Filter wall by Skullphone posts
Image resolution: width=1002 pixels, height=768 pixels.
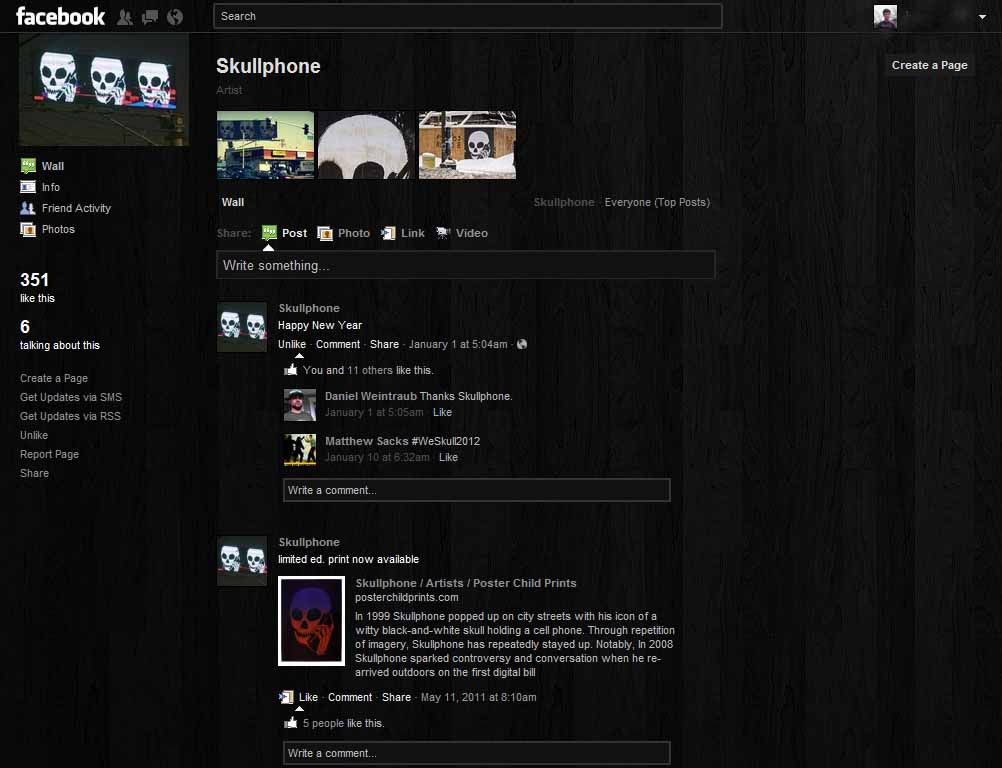[x=564, y=203]
